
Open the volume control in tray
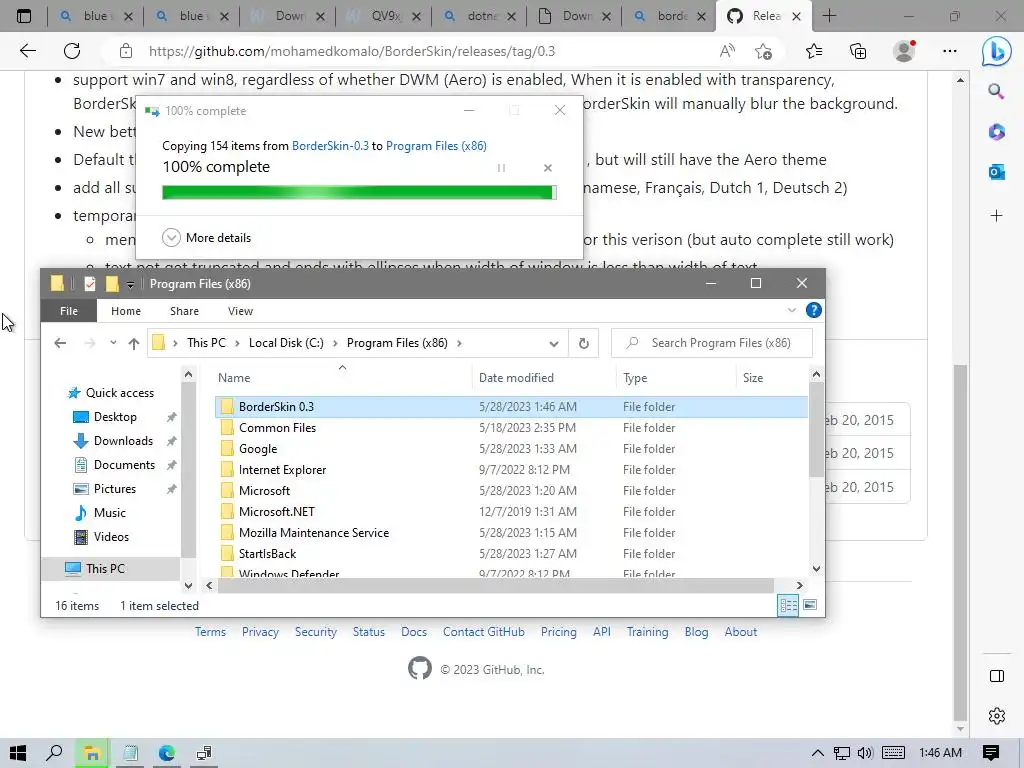(x=865, y=753)
